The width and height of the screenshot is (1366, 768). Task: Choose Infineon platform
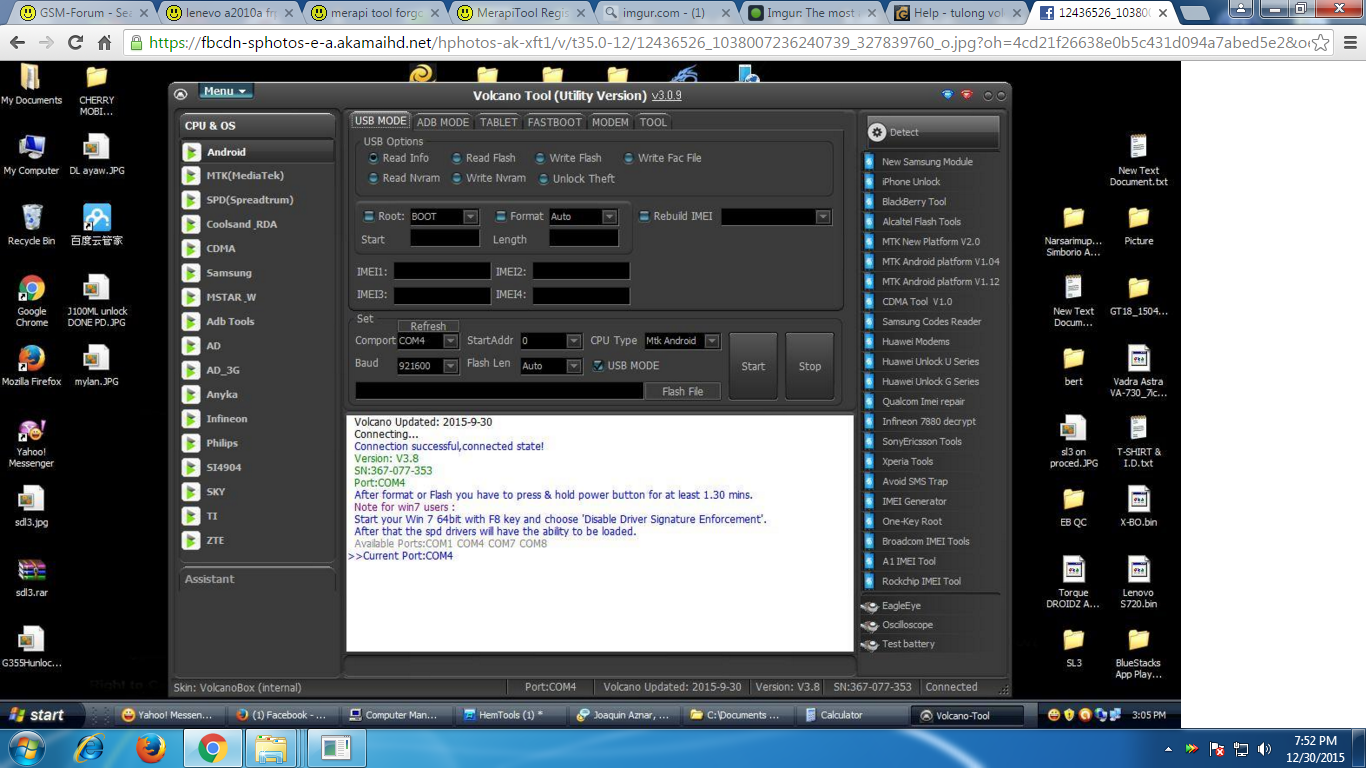pyautogui.click(x=257, y=419)
